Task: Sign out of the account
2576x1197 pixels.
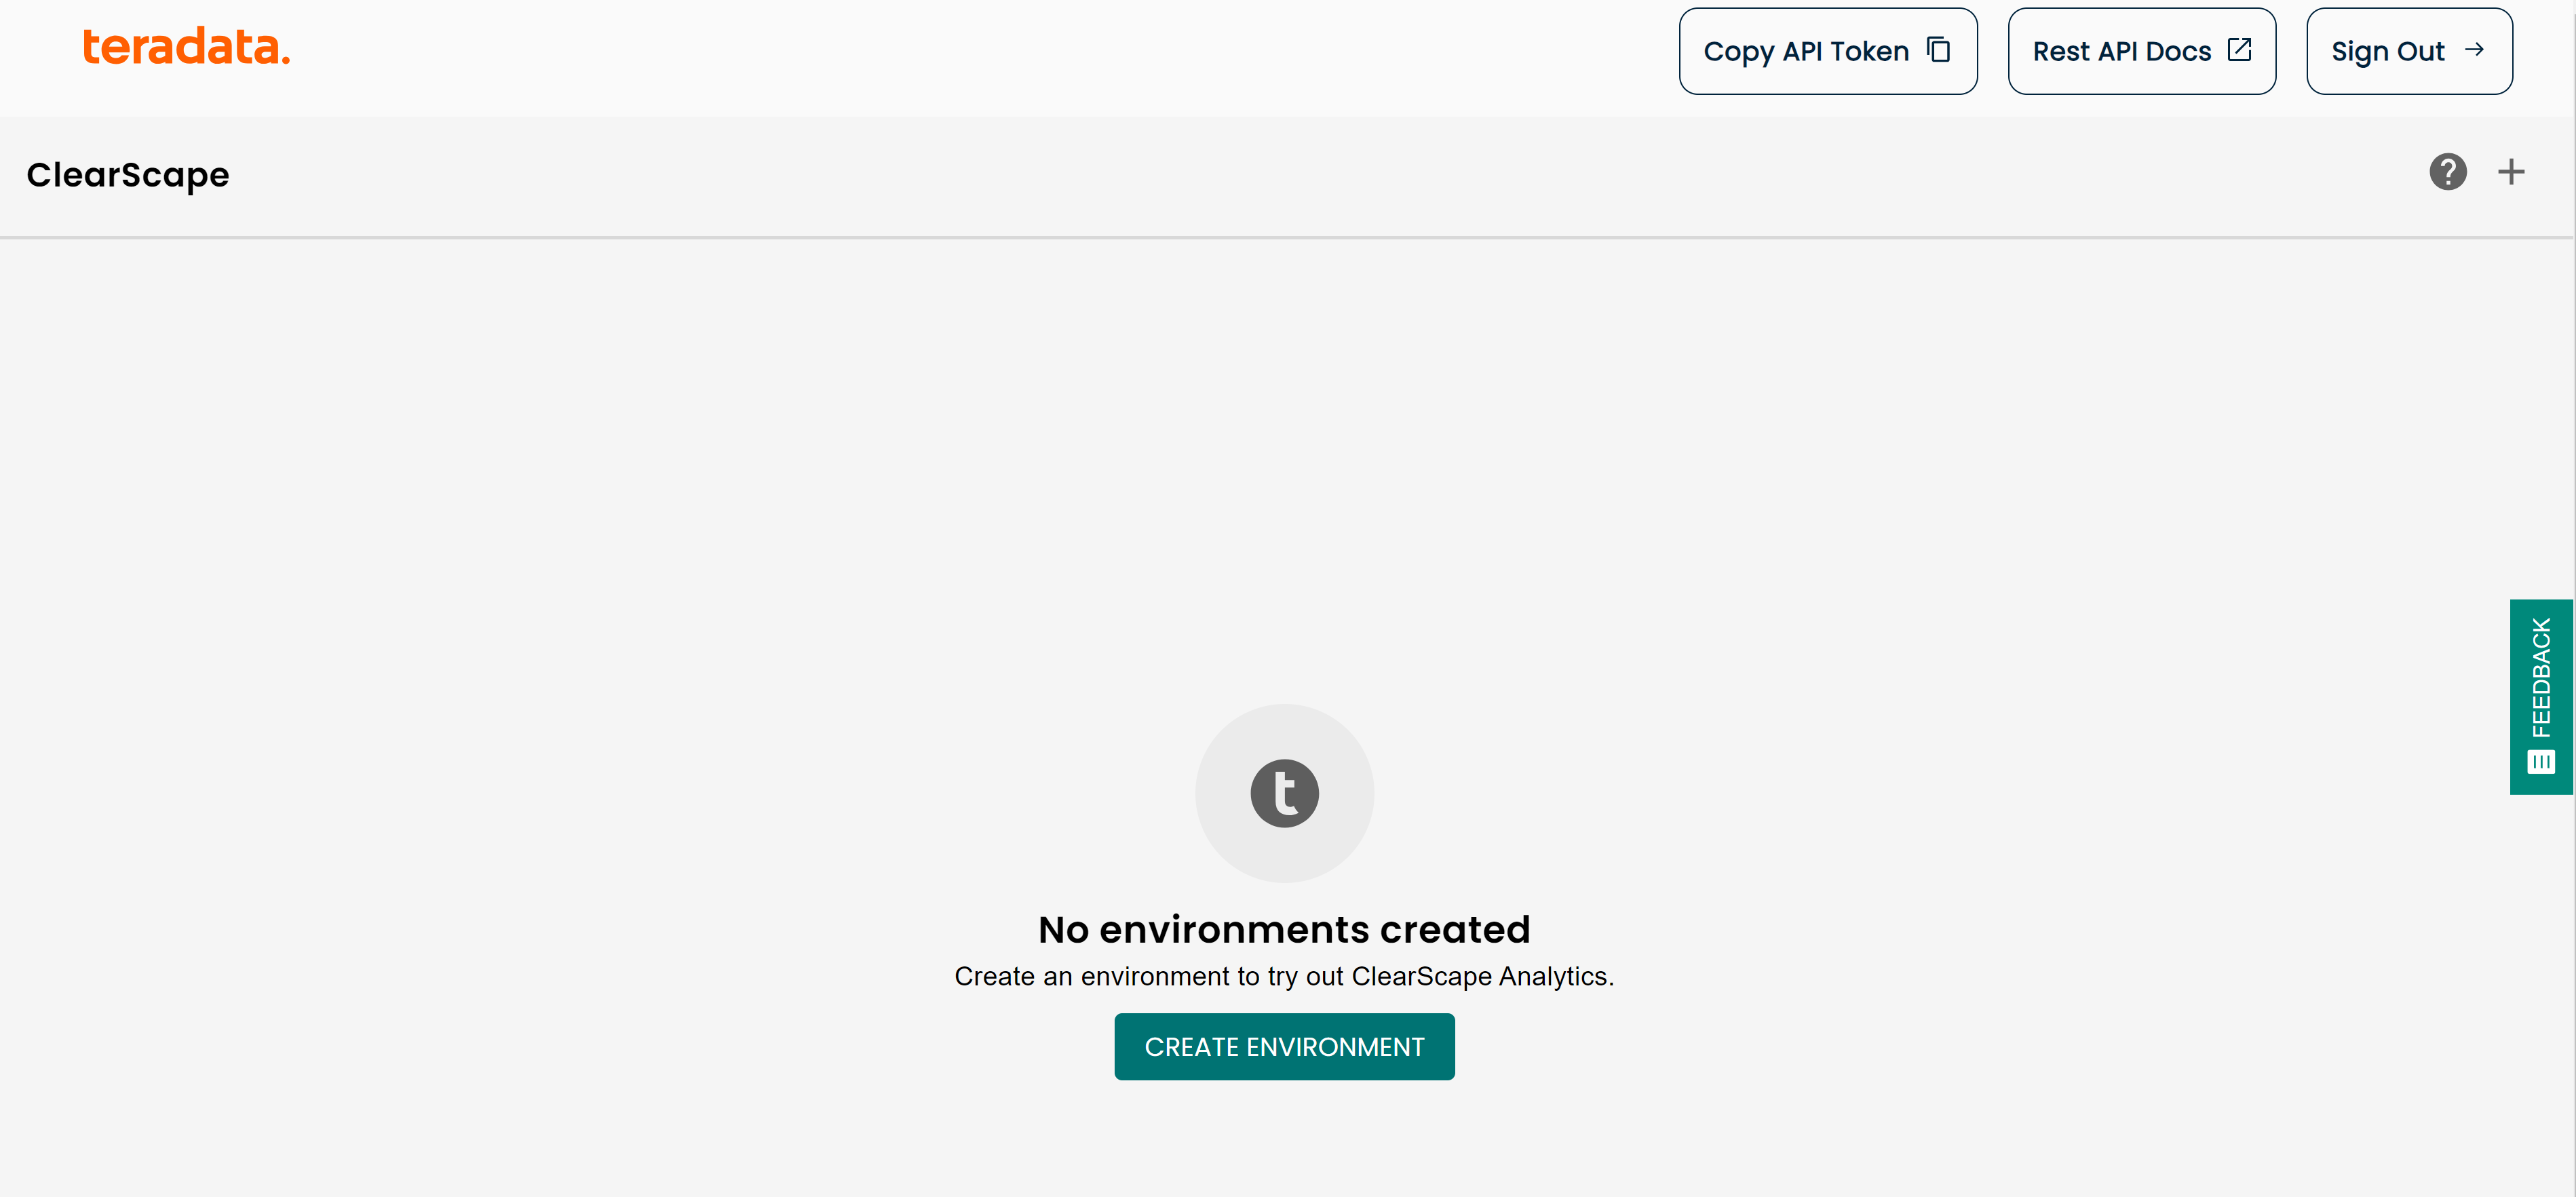Action: pos(2409,51)
